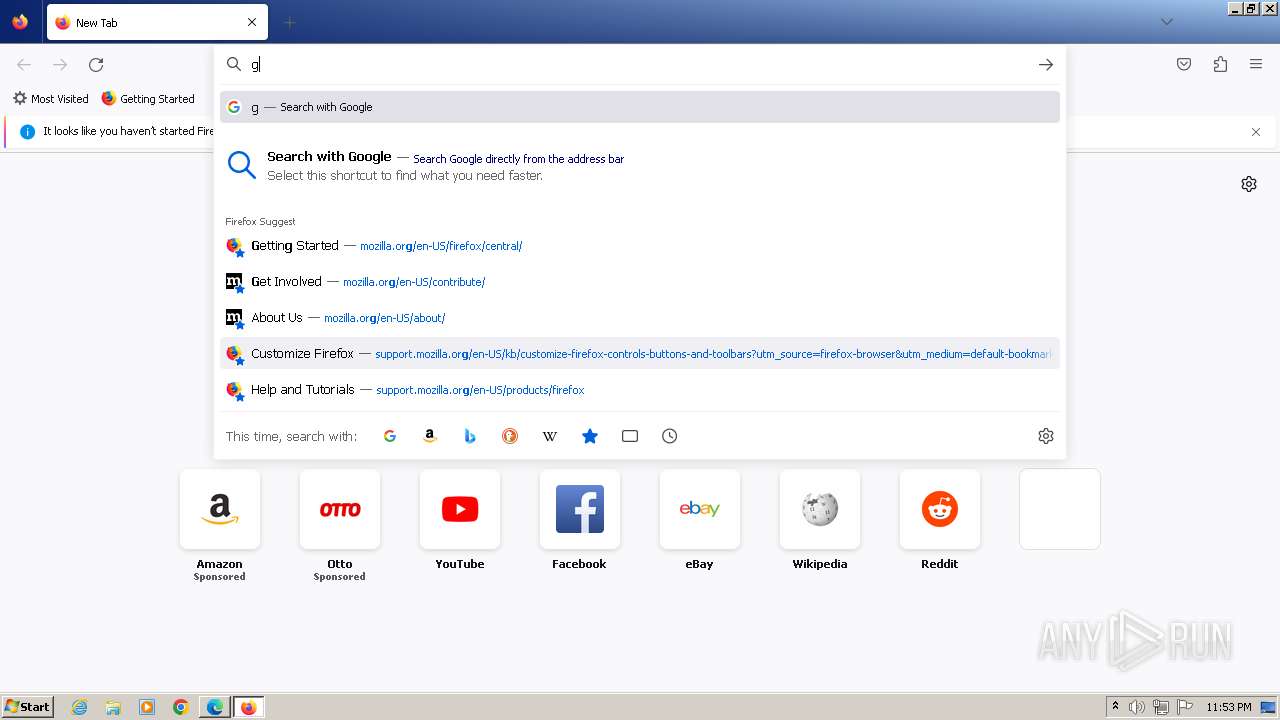The width and height of the screenshot is (1280, 720).
Task: Open Getting Started bookmark
Action: click(x=148, y=99)
